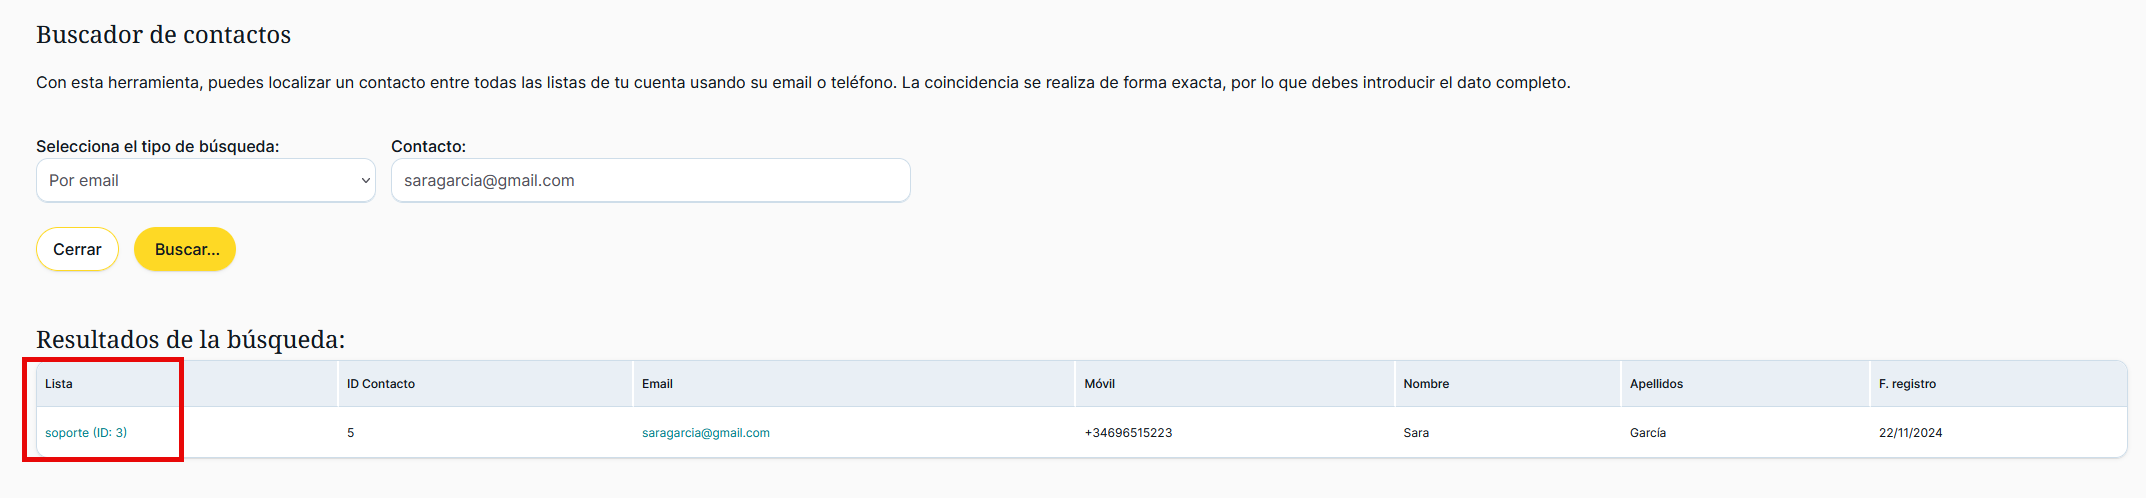Click the phone number +34696515223 cell
The width and height of the screenshot is (2146, 498).
point(1128,433)
